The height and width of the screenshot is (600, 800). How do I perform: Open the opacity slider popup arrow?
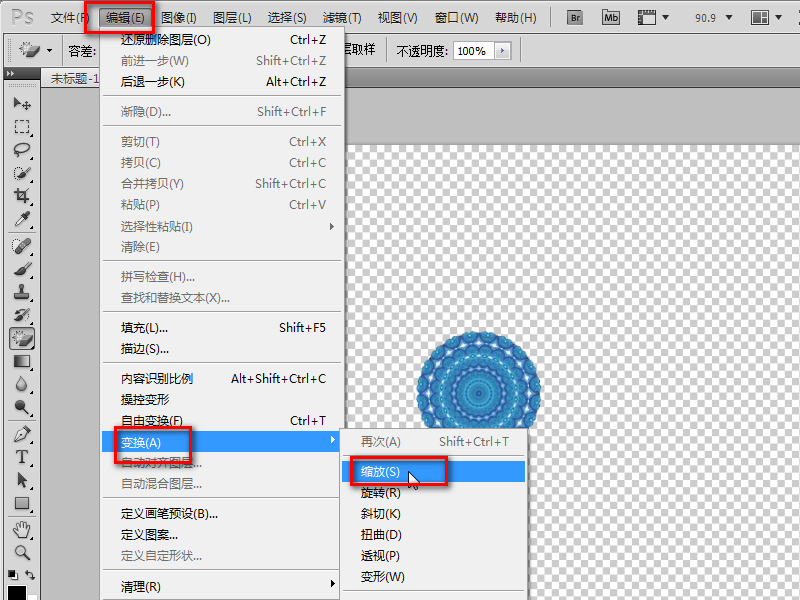point(503,51)
